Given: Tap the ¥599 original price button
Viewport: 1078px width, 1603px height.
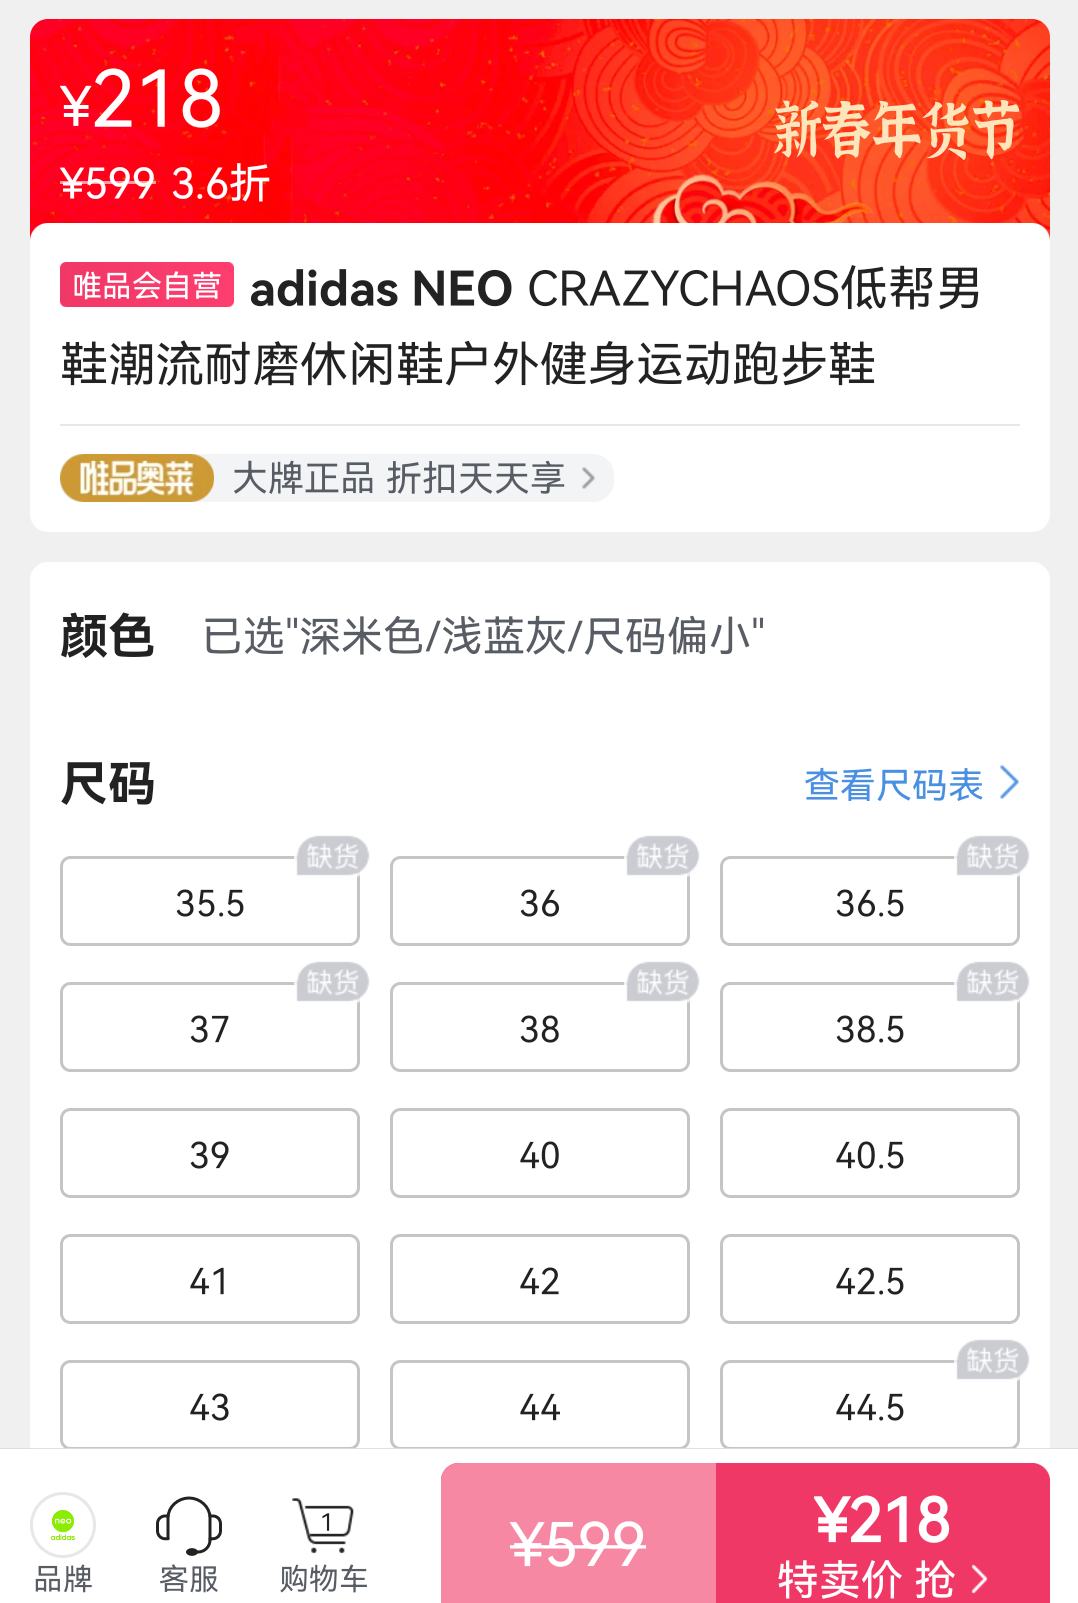Looking at the screenshot, I should [578, 1533].
